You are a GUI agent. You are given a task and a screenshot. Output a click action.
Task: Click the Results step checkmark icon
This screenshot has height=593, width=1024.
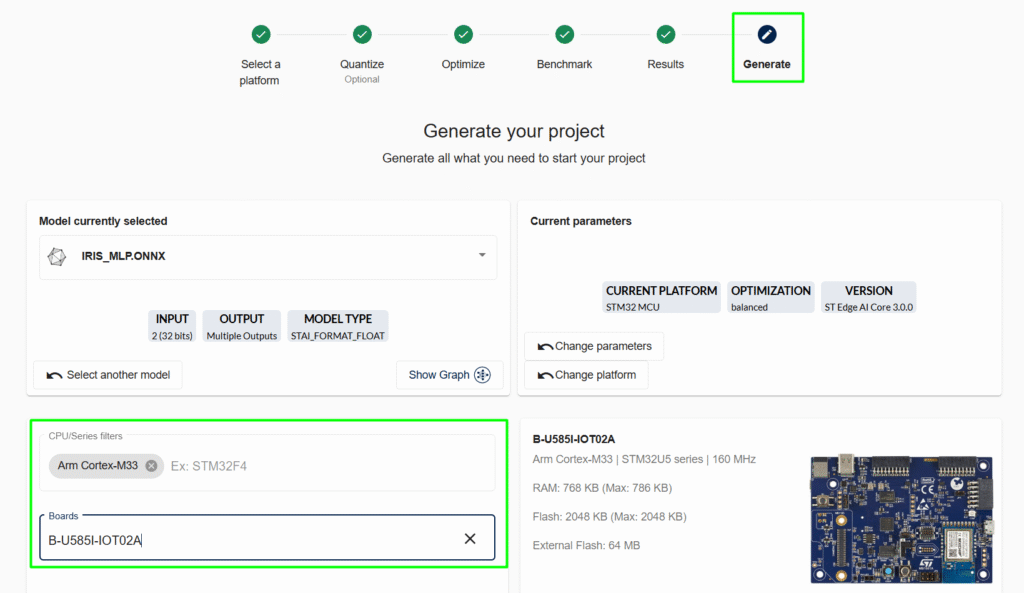665,34
